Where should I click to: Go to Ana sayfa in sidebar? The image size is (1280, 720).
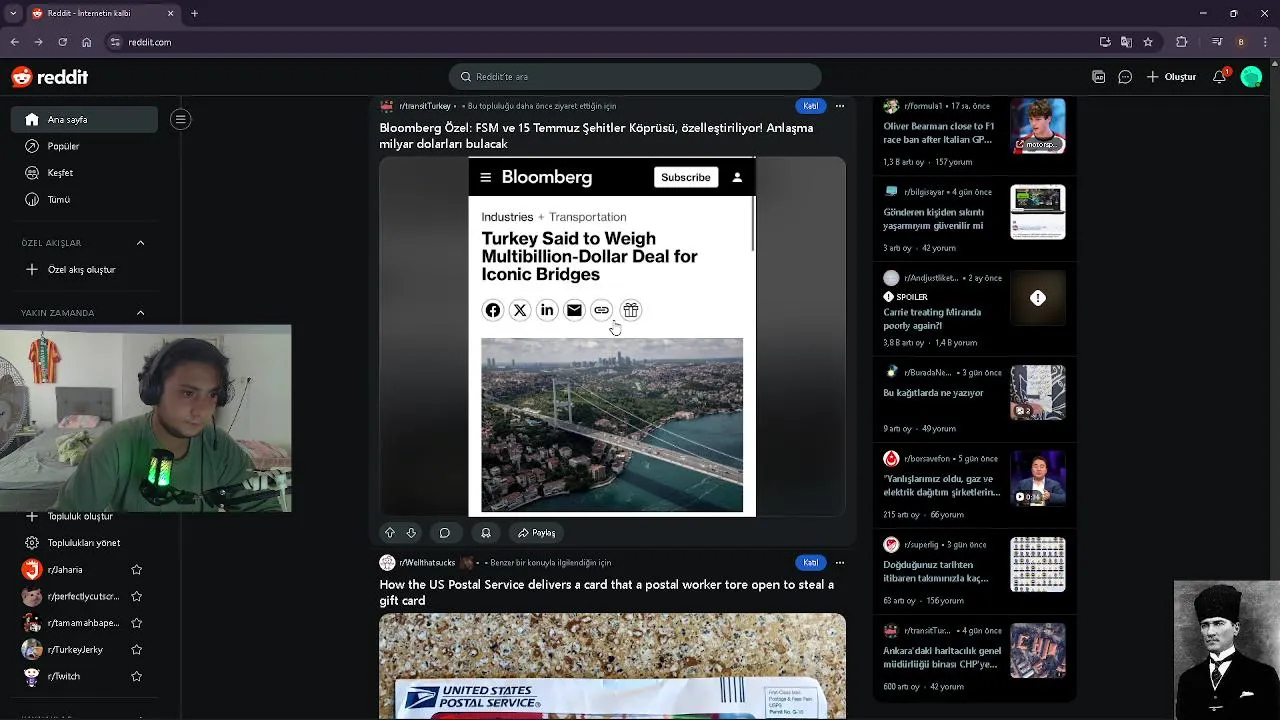(x=84, y=119)
